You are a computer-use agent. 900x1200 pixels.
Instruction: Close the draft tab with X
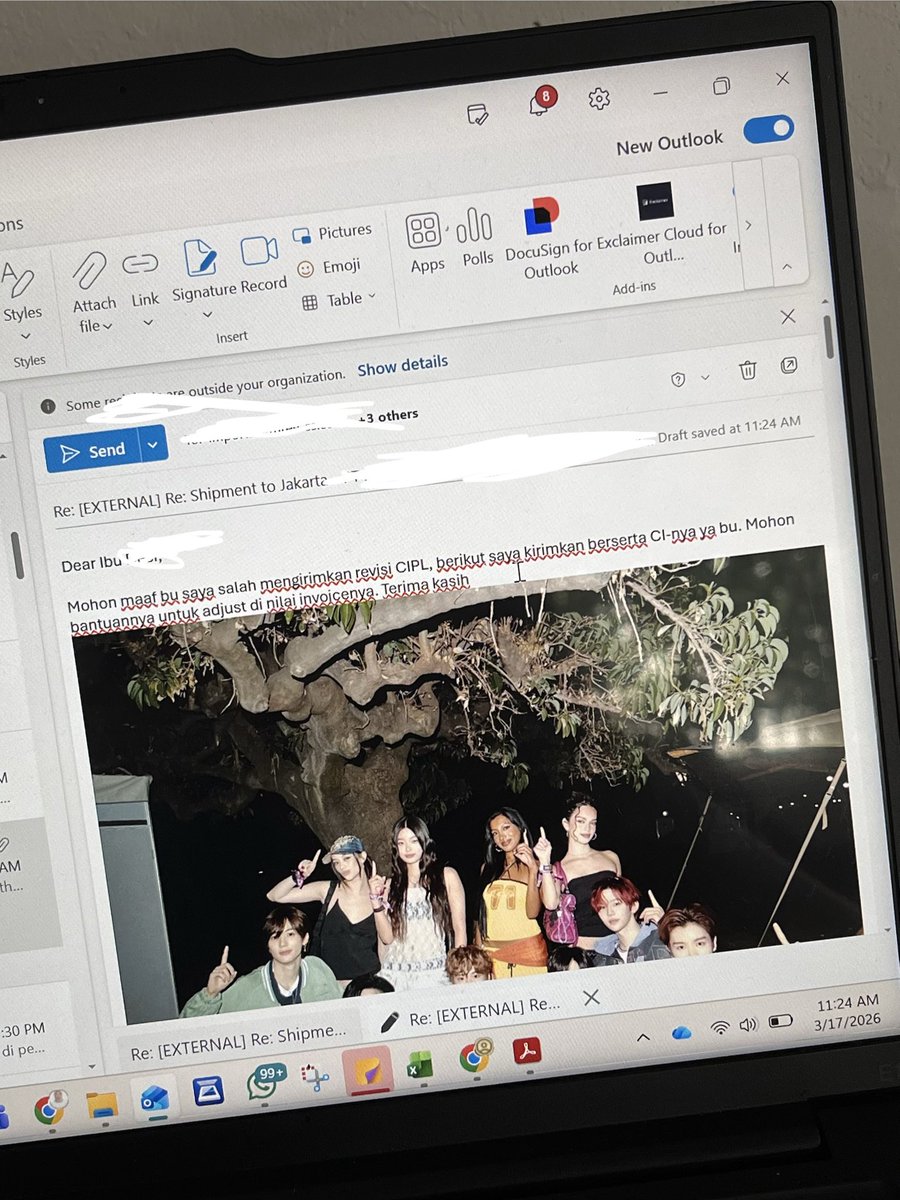pyautogui.click(x=591, y=997)
